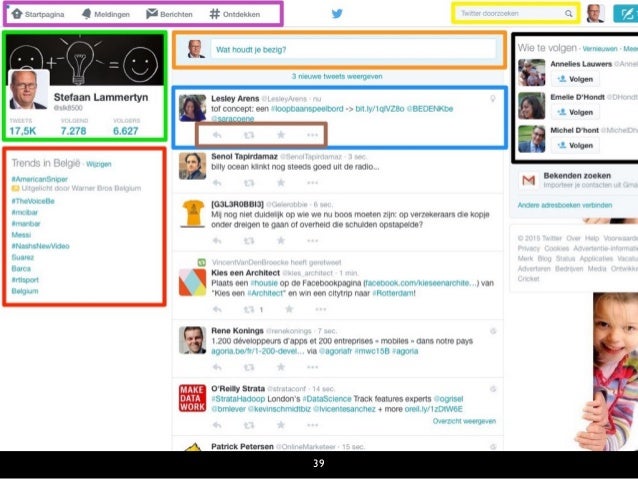Open the Suarez trend
This screenshot has height=479, width=638.
point(23,258)
